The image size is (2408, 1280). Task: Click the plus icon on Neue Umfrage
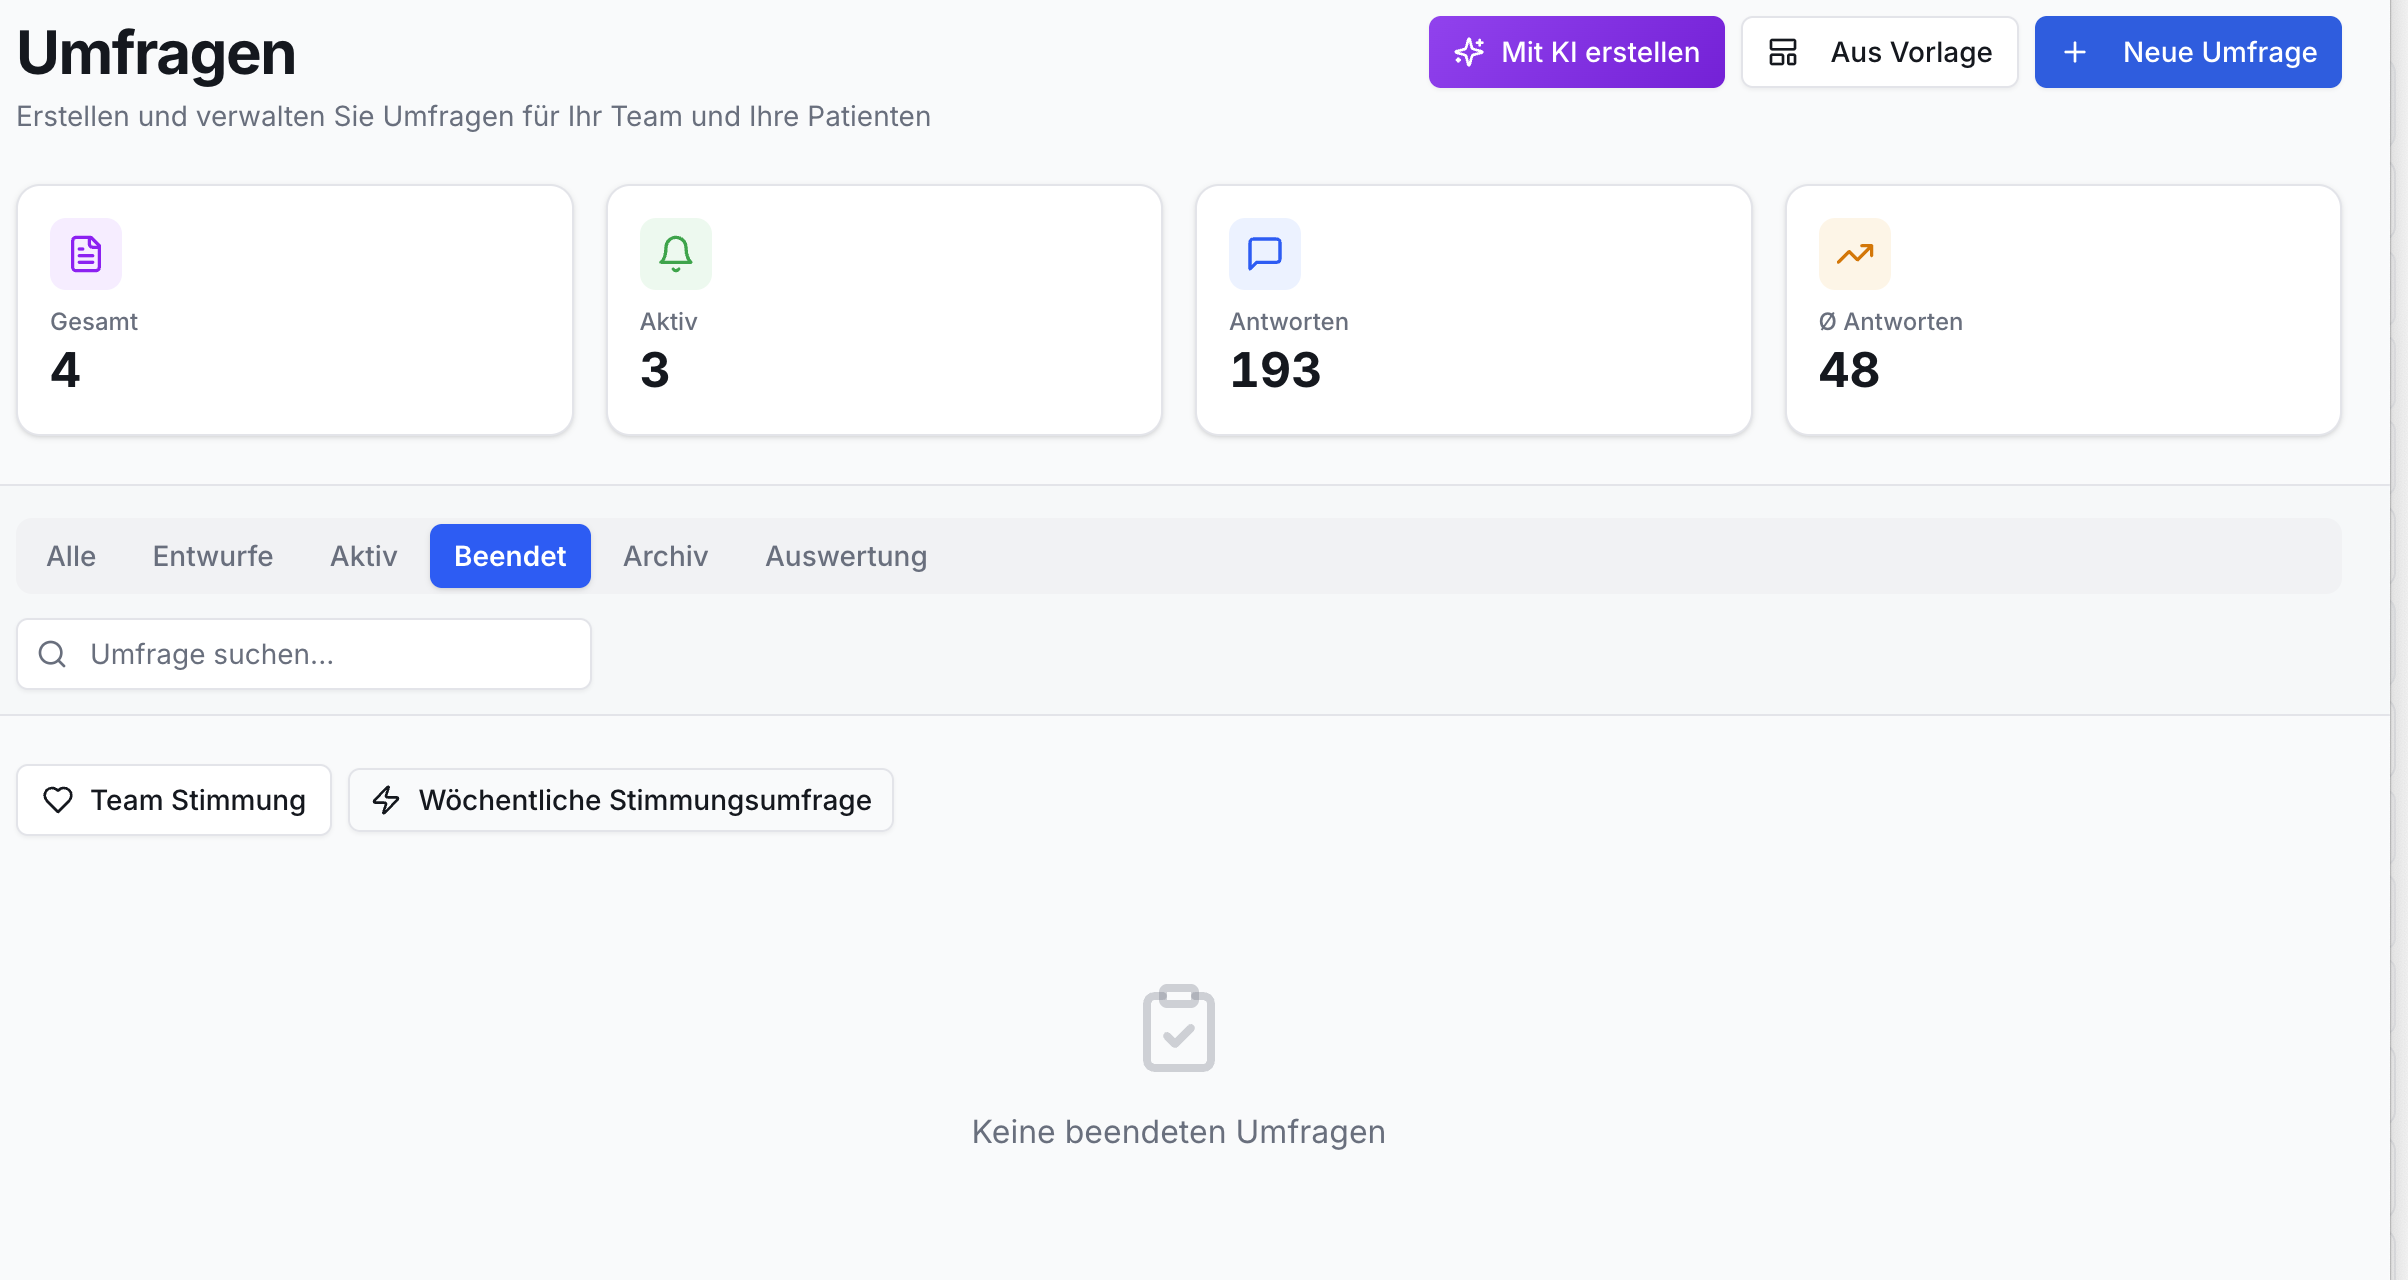tap(2075, 52)
